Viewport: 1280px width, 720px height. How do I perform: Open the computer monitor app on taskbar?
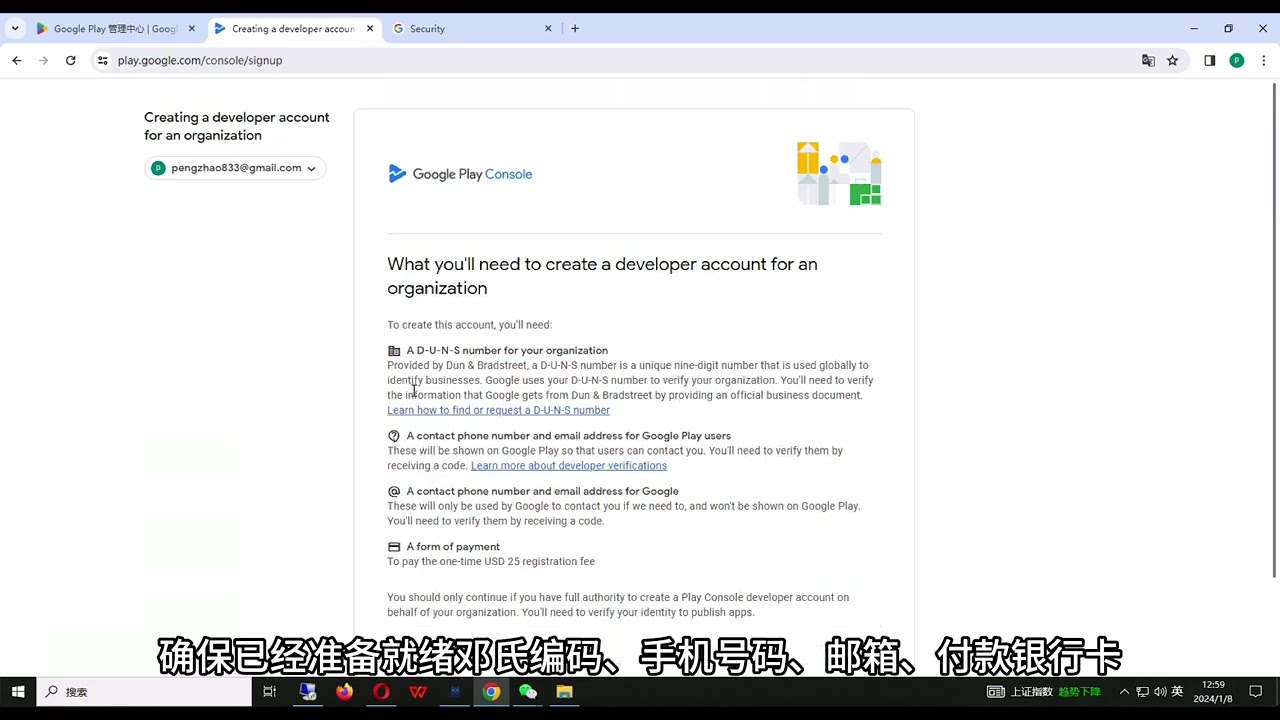(308, 691)
